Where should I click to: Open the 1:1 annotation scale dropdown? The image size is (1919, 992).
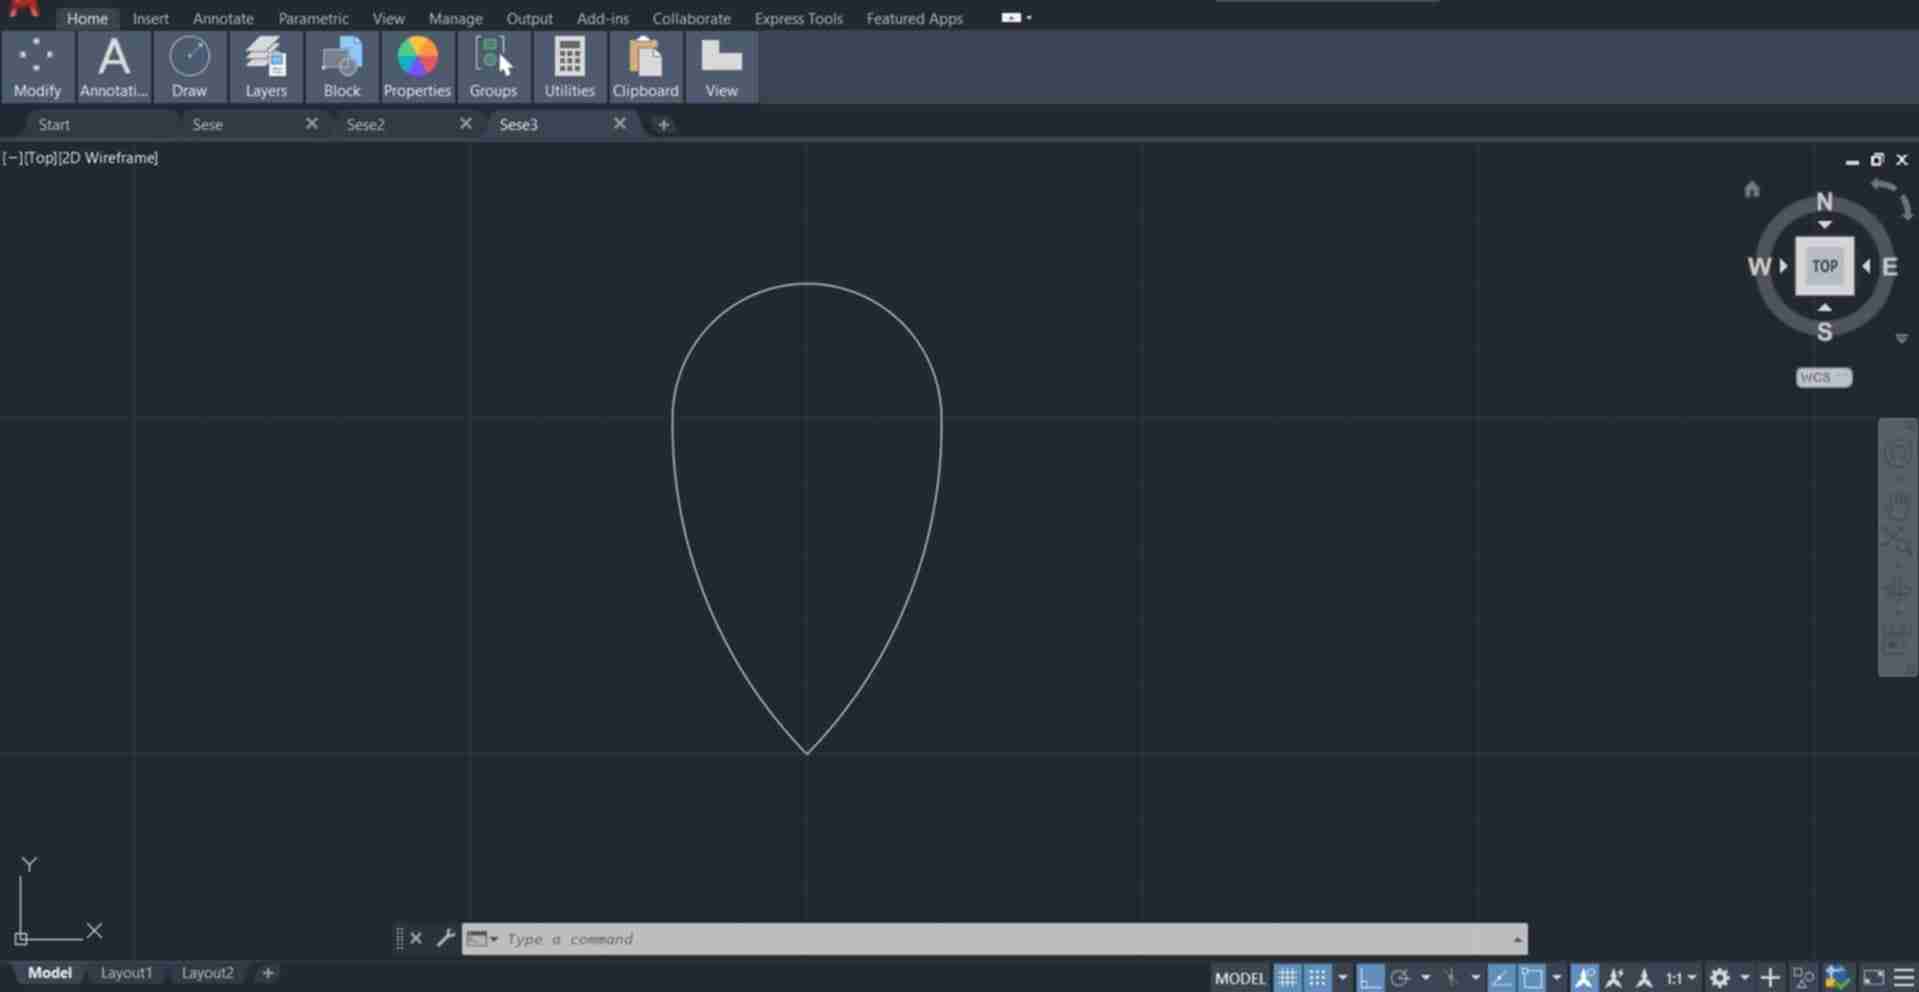[x=1681, y=978]
